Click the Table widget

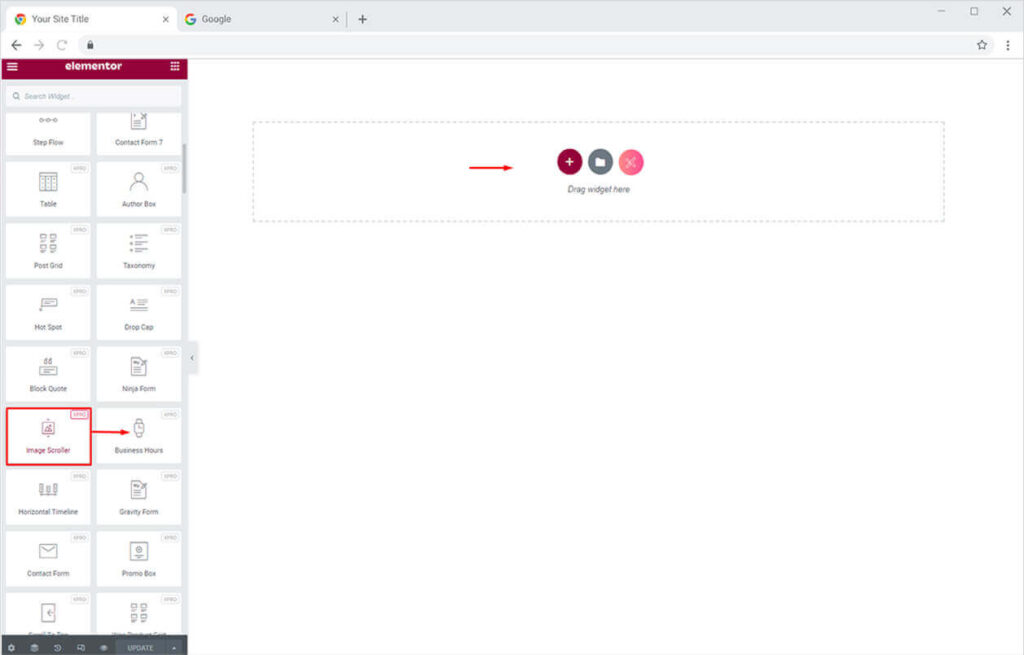click(48, 189)
